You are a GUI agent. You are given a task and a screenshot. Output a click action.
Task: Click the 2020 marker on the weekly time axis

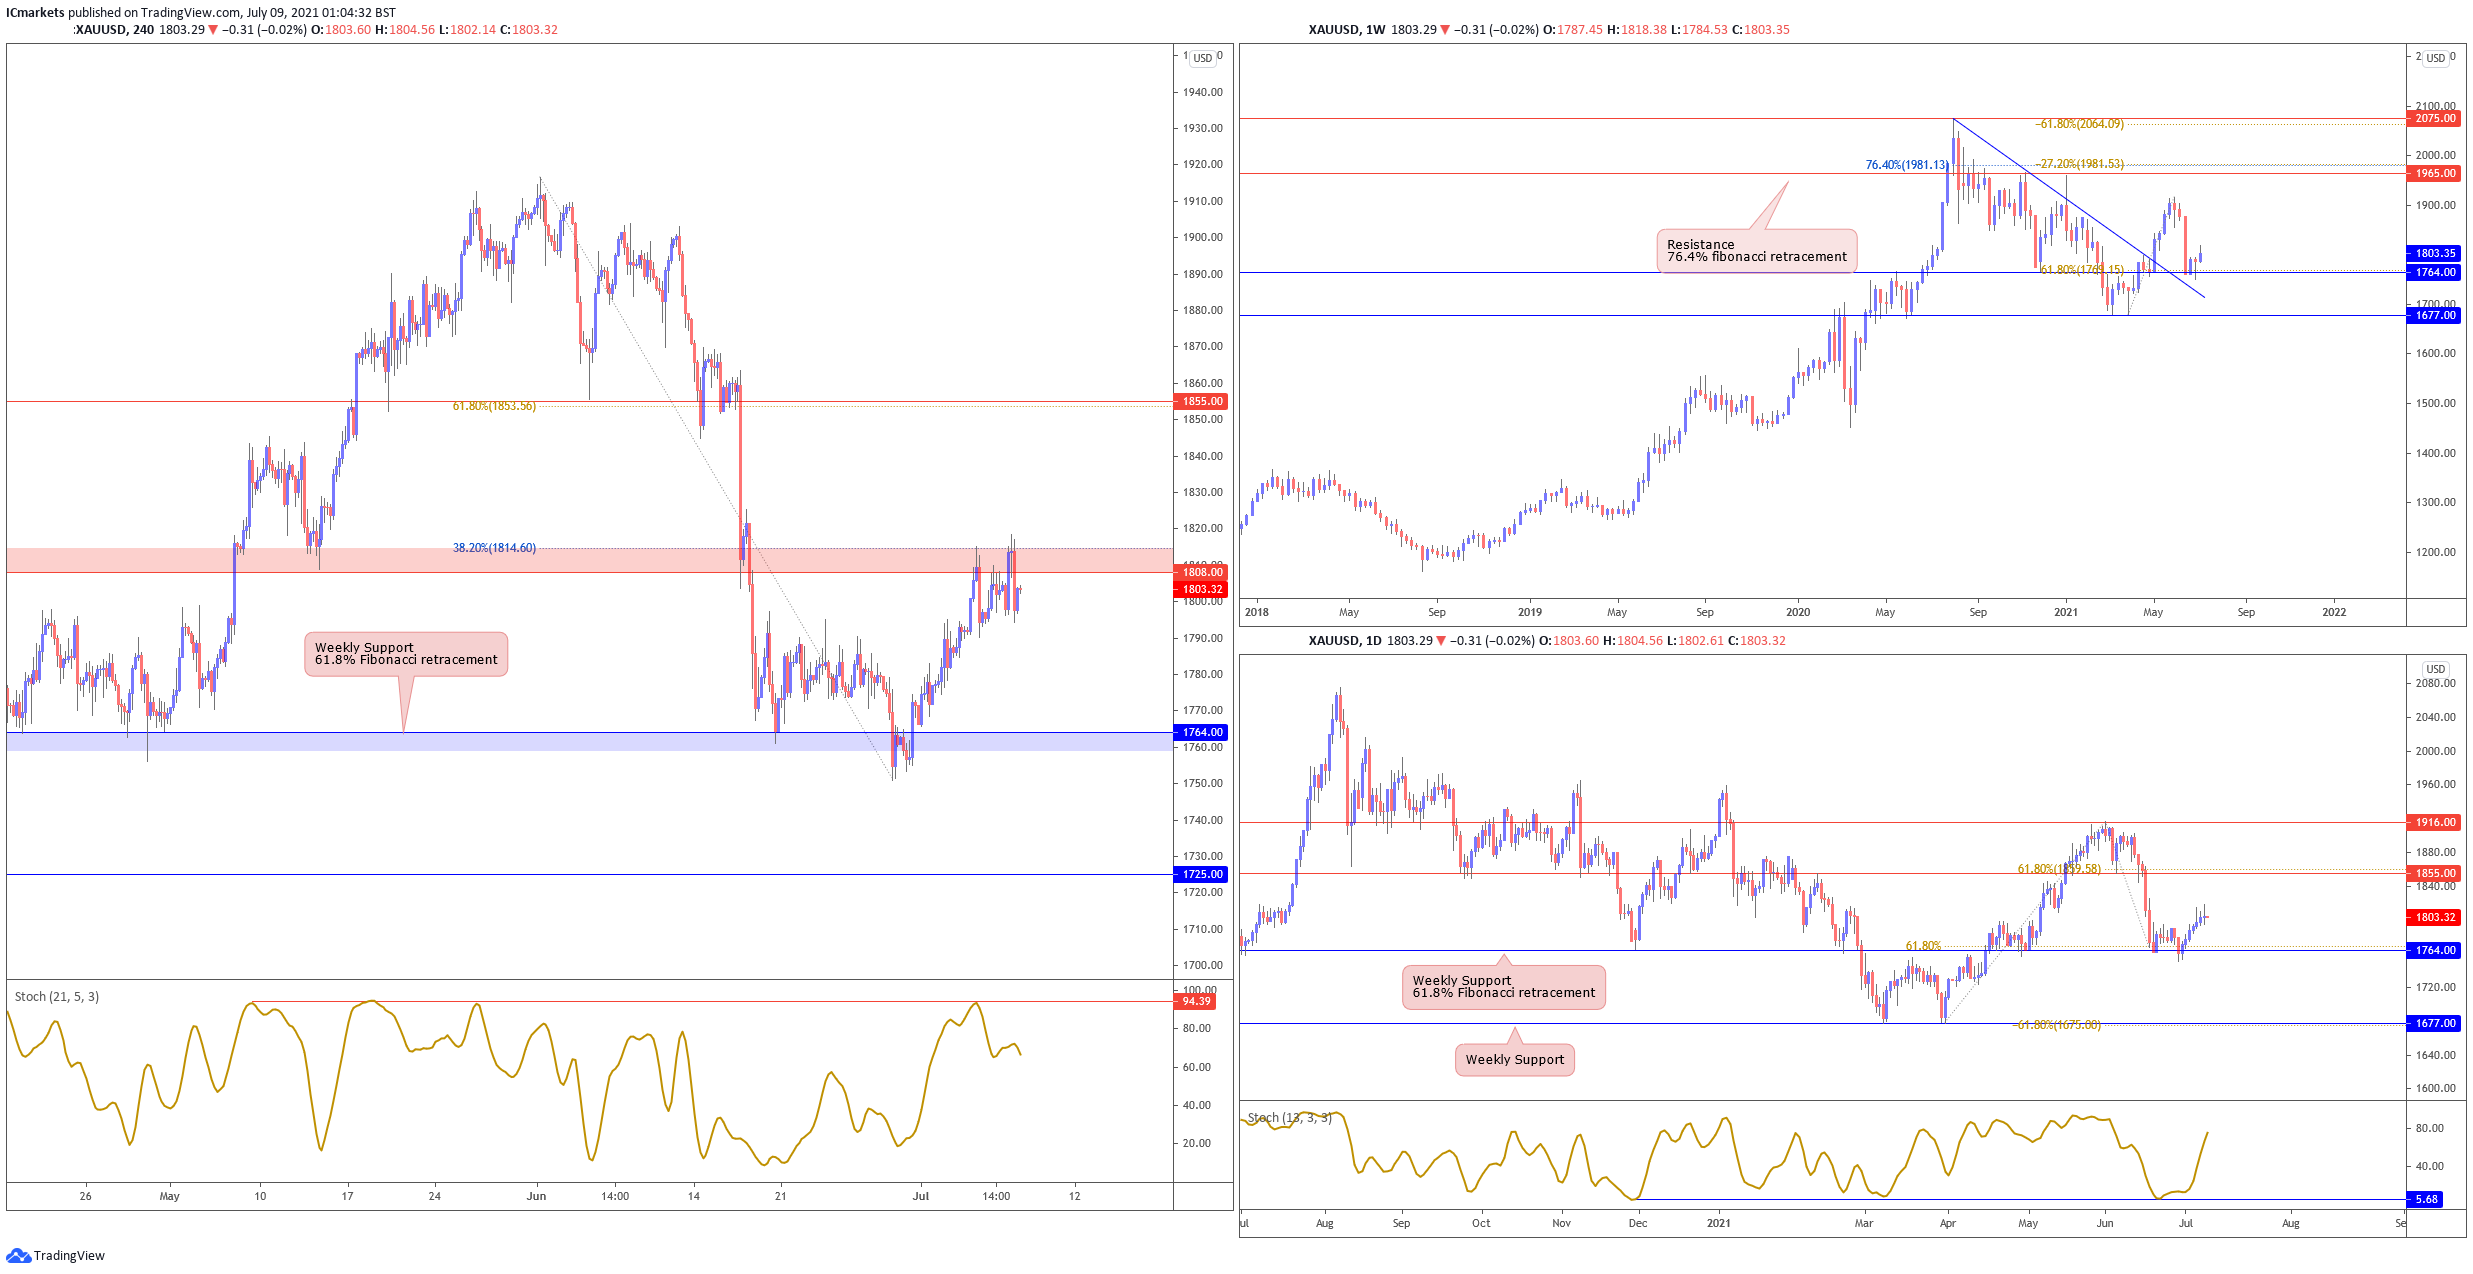click(x=1798, y=612)
